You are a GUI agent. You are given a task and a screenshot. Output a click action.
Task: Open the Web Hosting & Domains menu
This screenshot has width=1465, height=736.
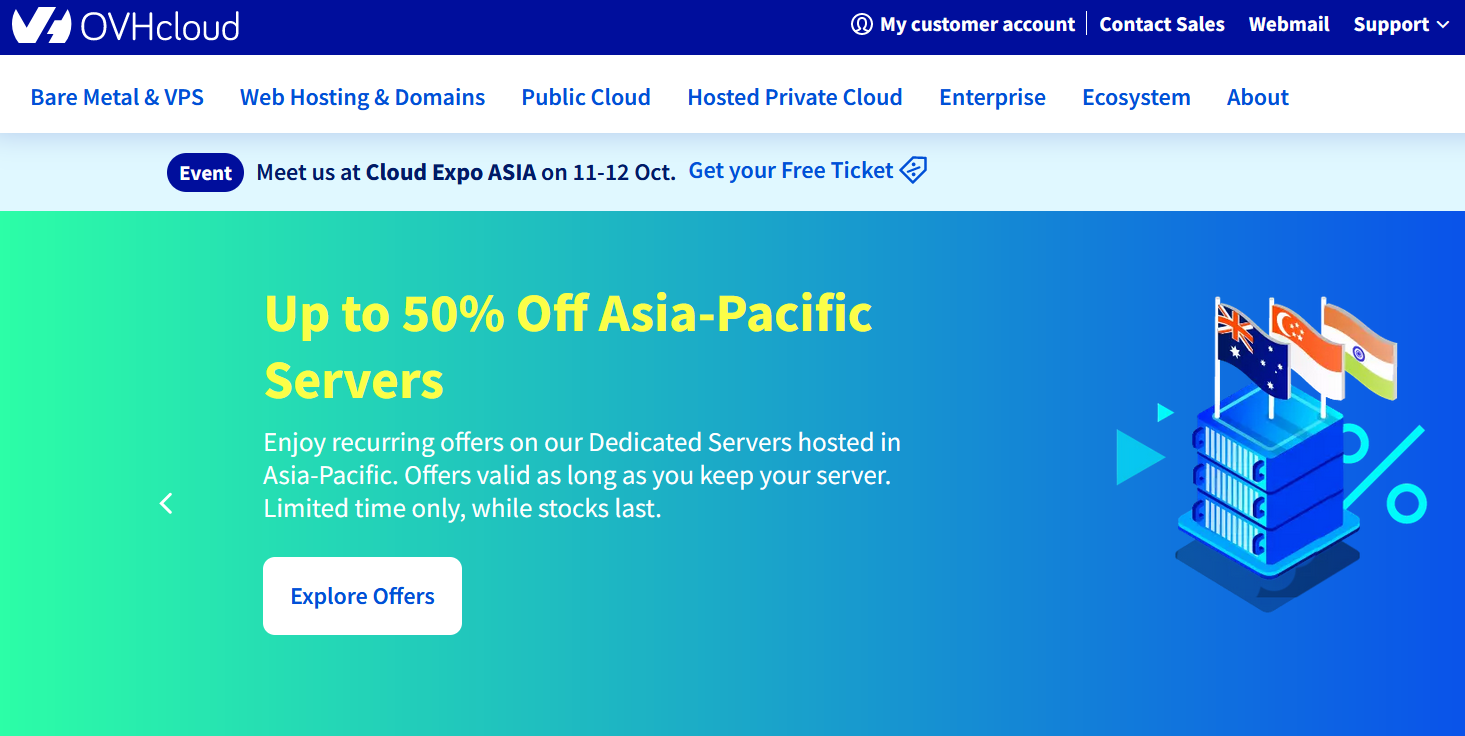362,97
